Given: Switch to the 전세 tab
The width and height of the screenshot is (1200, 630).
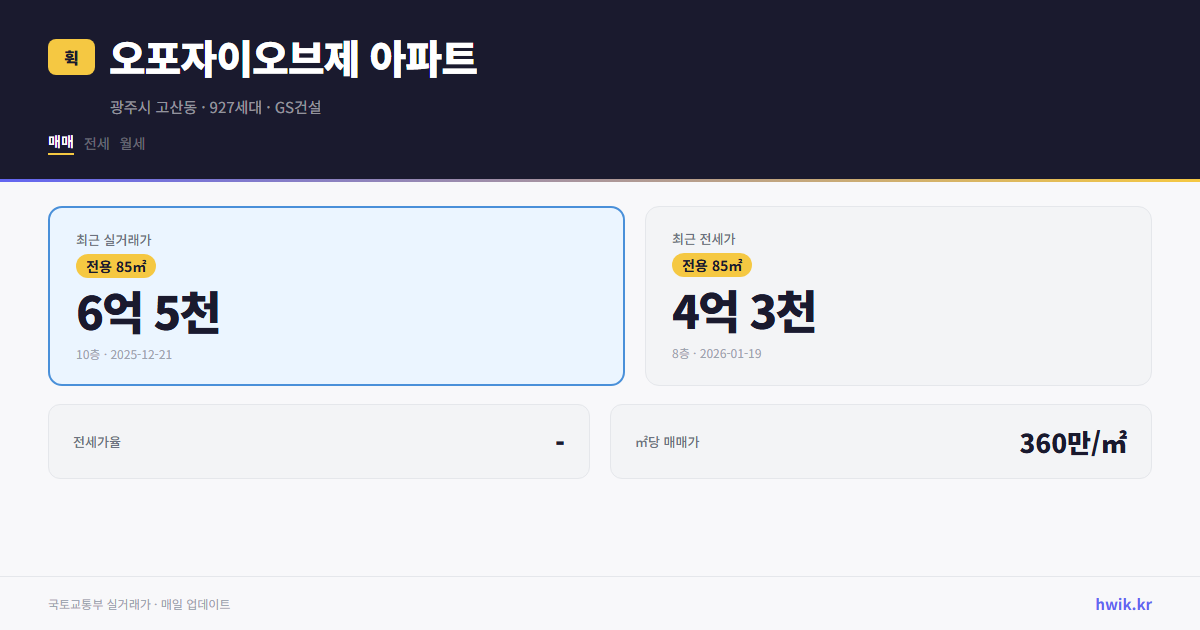Looking at the screenshot, I should coord(94,143).
